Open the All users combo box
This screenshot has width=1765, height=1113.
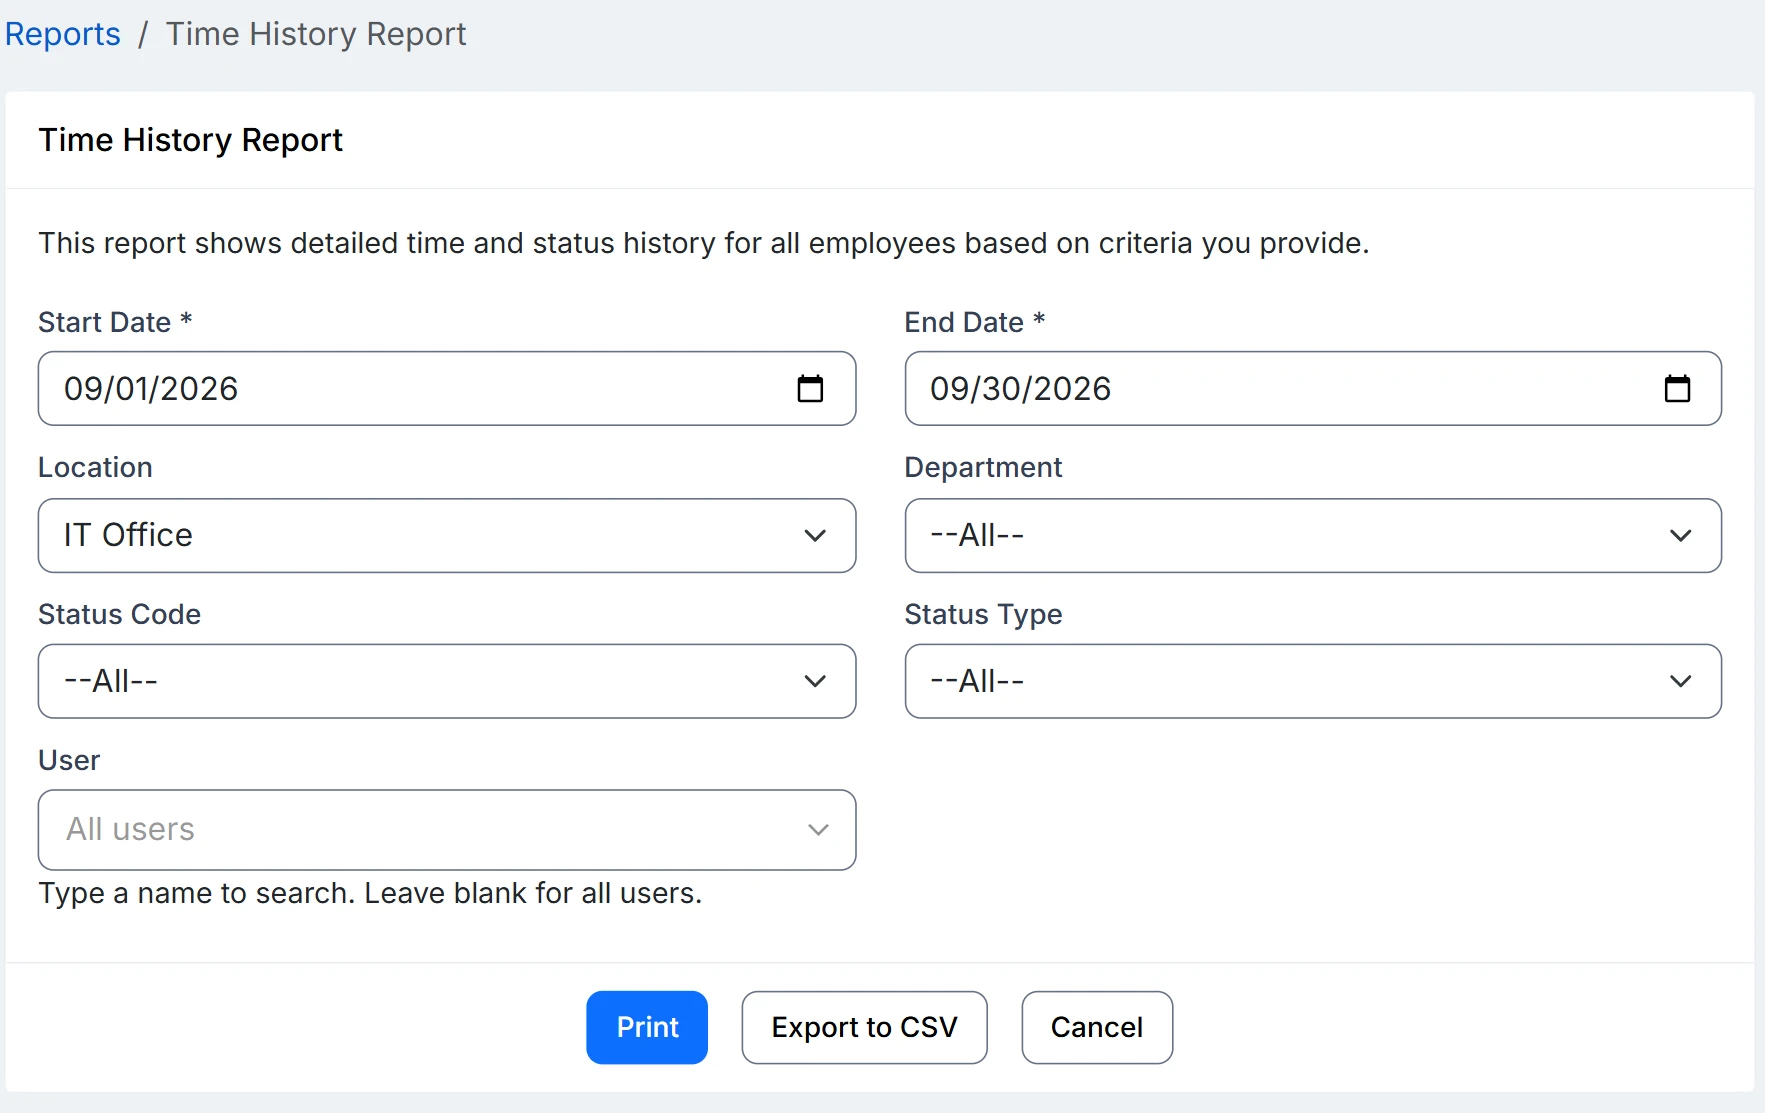point(447,830)
